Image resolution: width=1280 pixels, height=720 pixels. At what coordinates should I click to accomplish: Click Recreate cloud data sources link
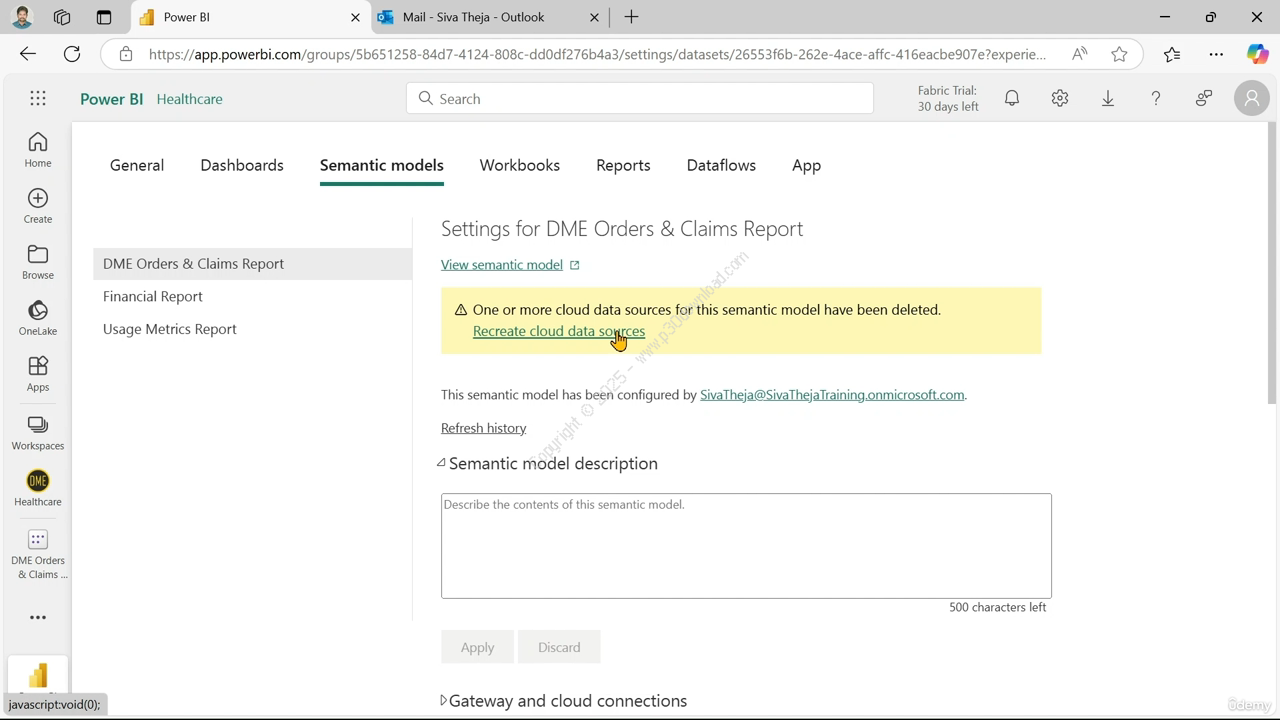(x=559, y=331)
